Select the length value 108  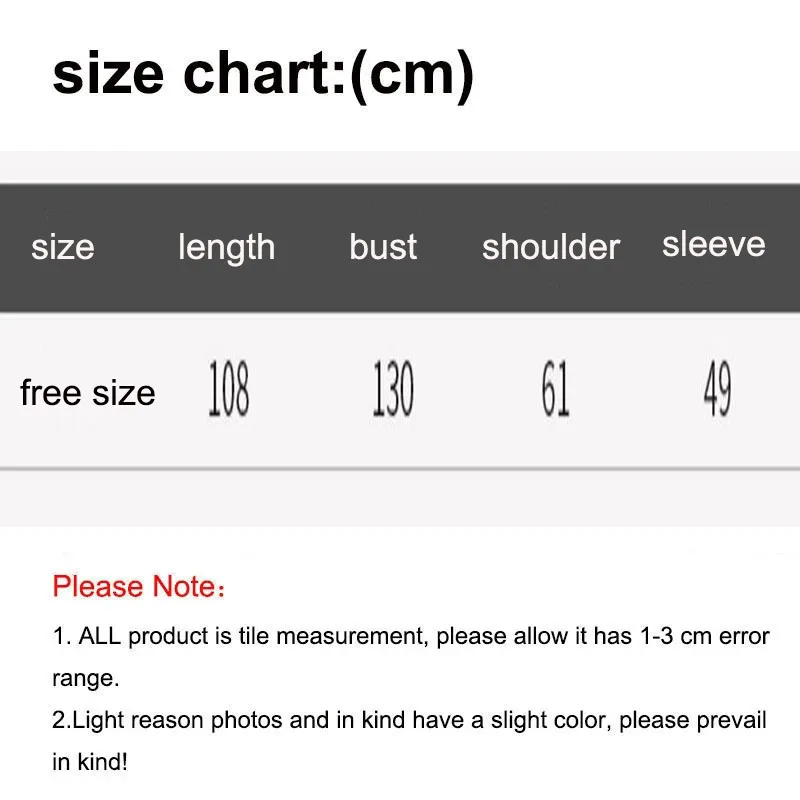(x=228, y=390)
